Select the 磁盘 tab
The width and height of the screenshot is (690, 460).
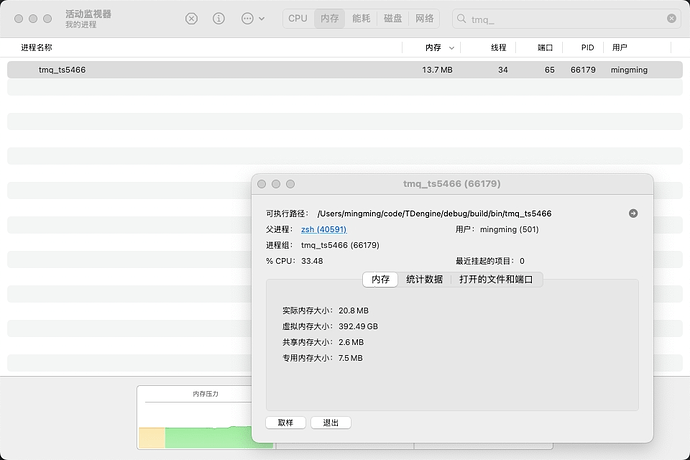click(393, 19)
